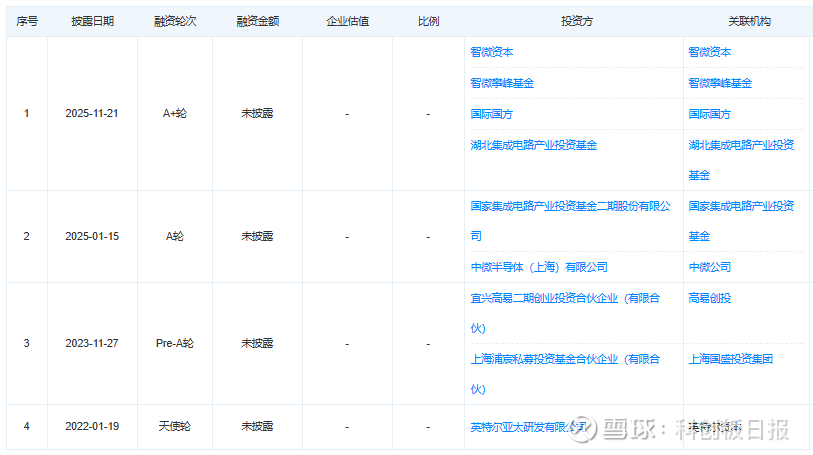Open 国际国方 link in 投资方 column
Image resolution: width=813 pixels, height=455 pixels.
tap(492, 114)
